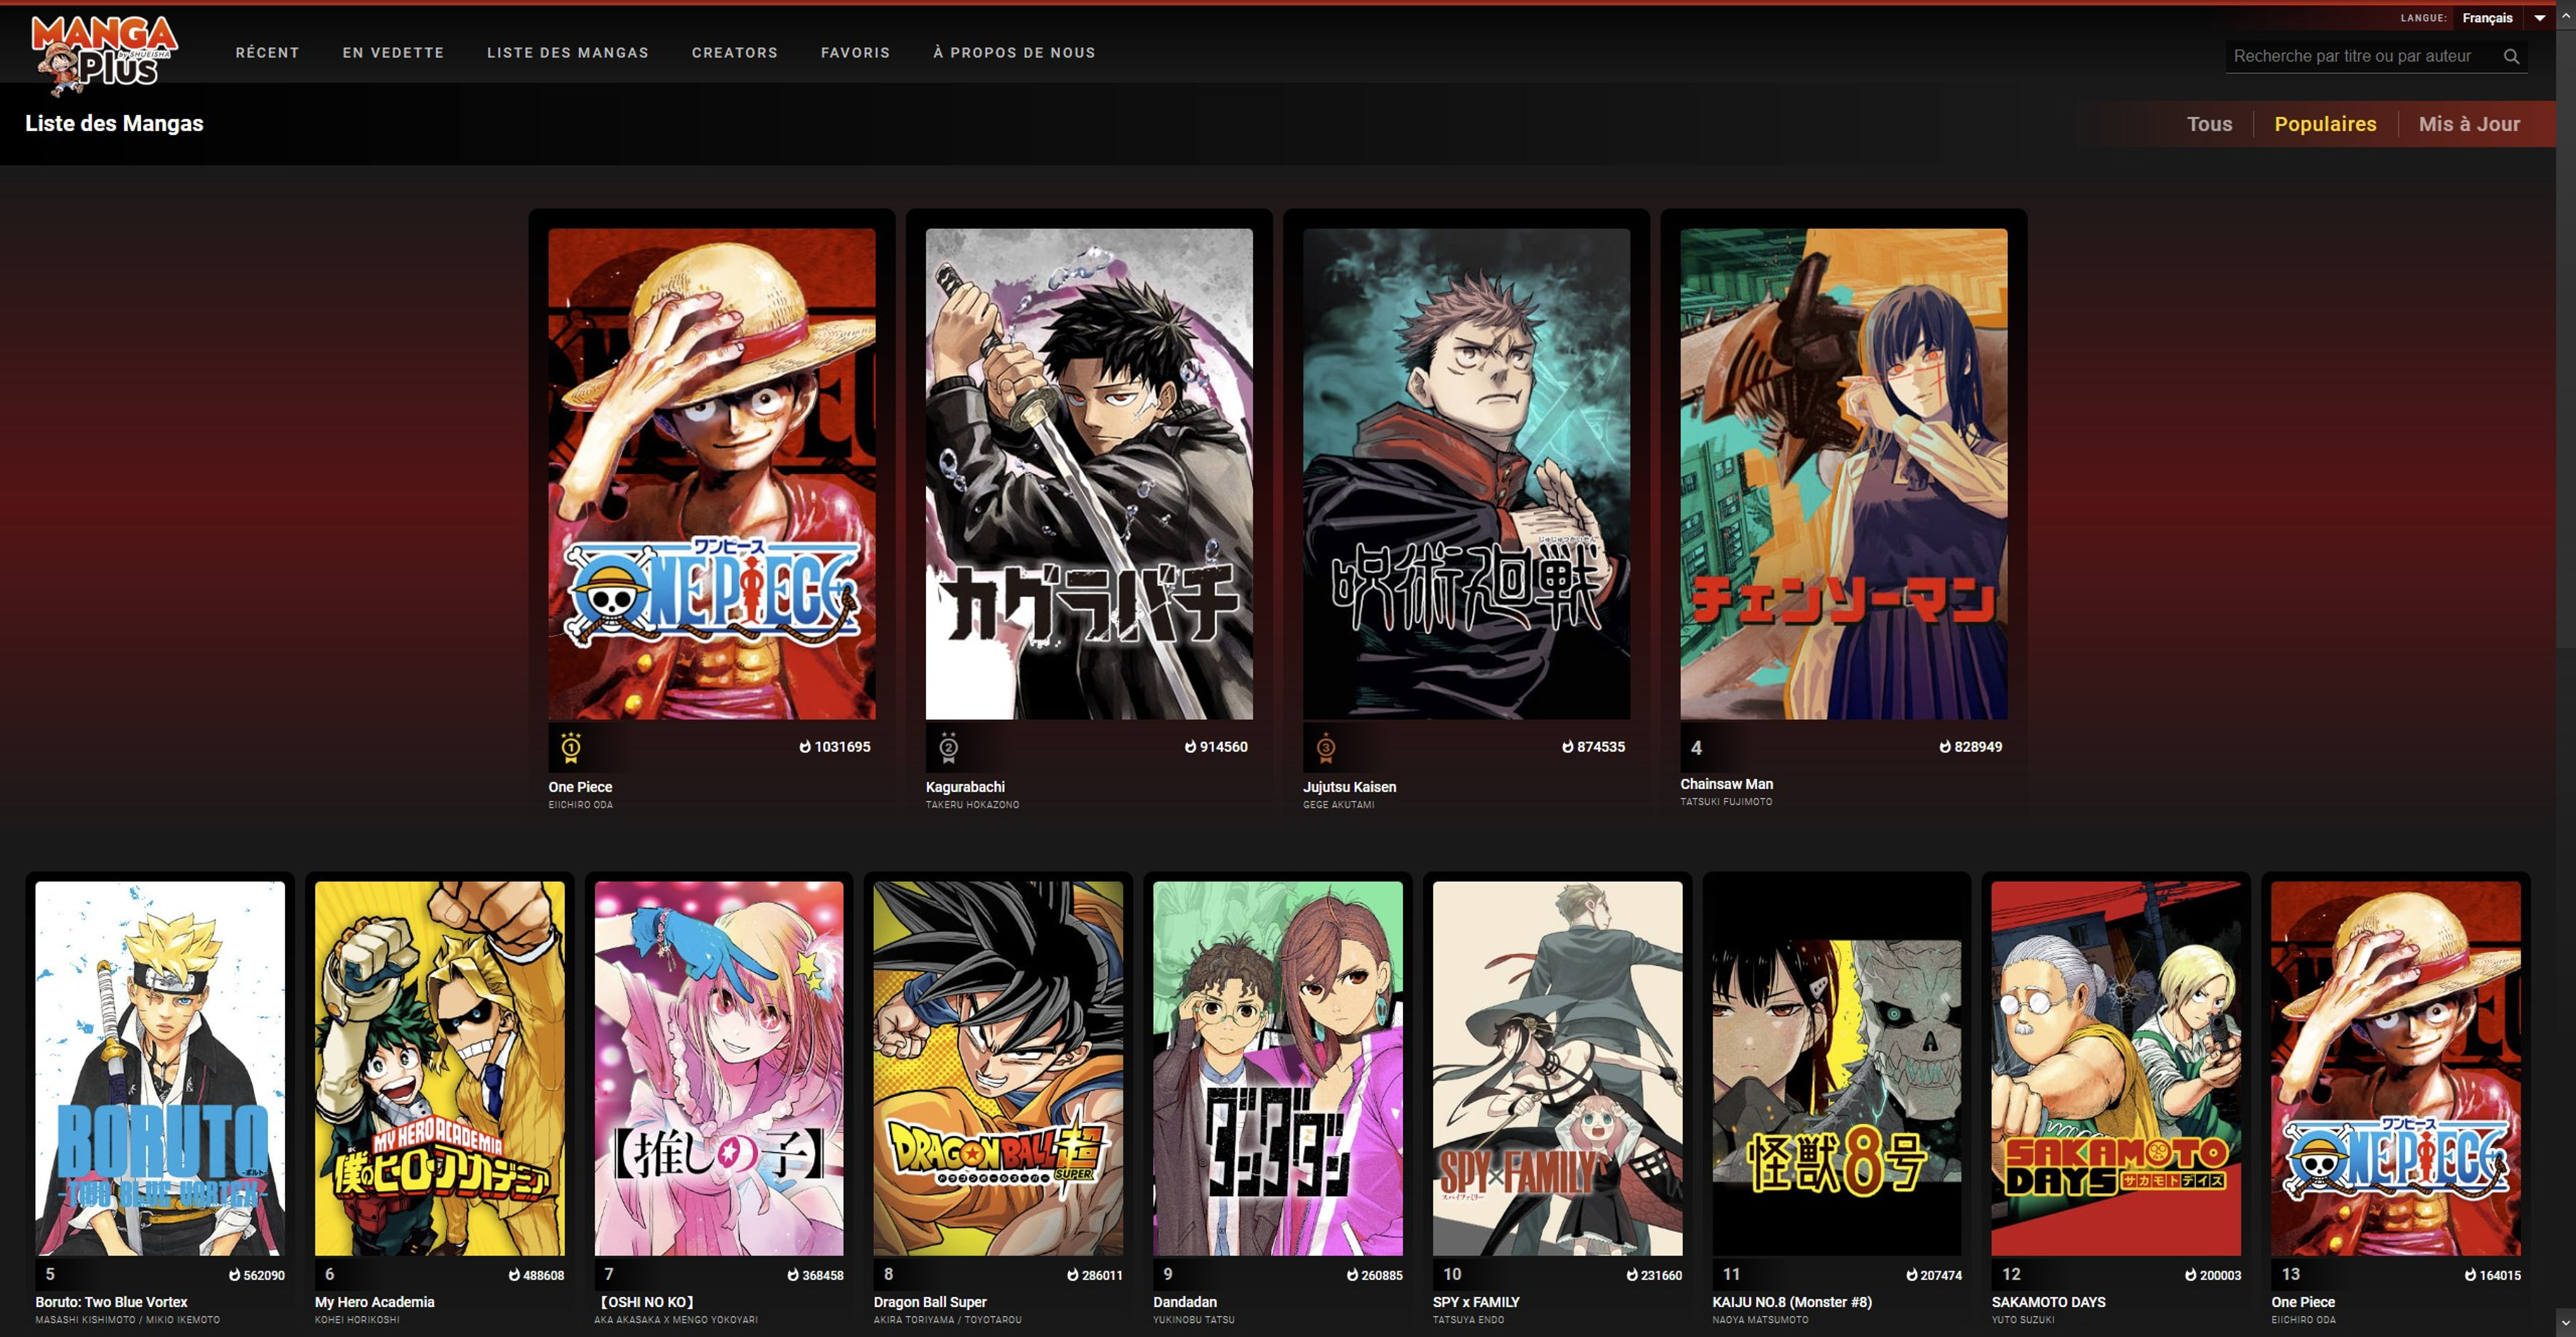Click the flame icon beside 200003

2190,1275
